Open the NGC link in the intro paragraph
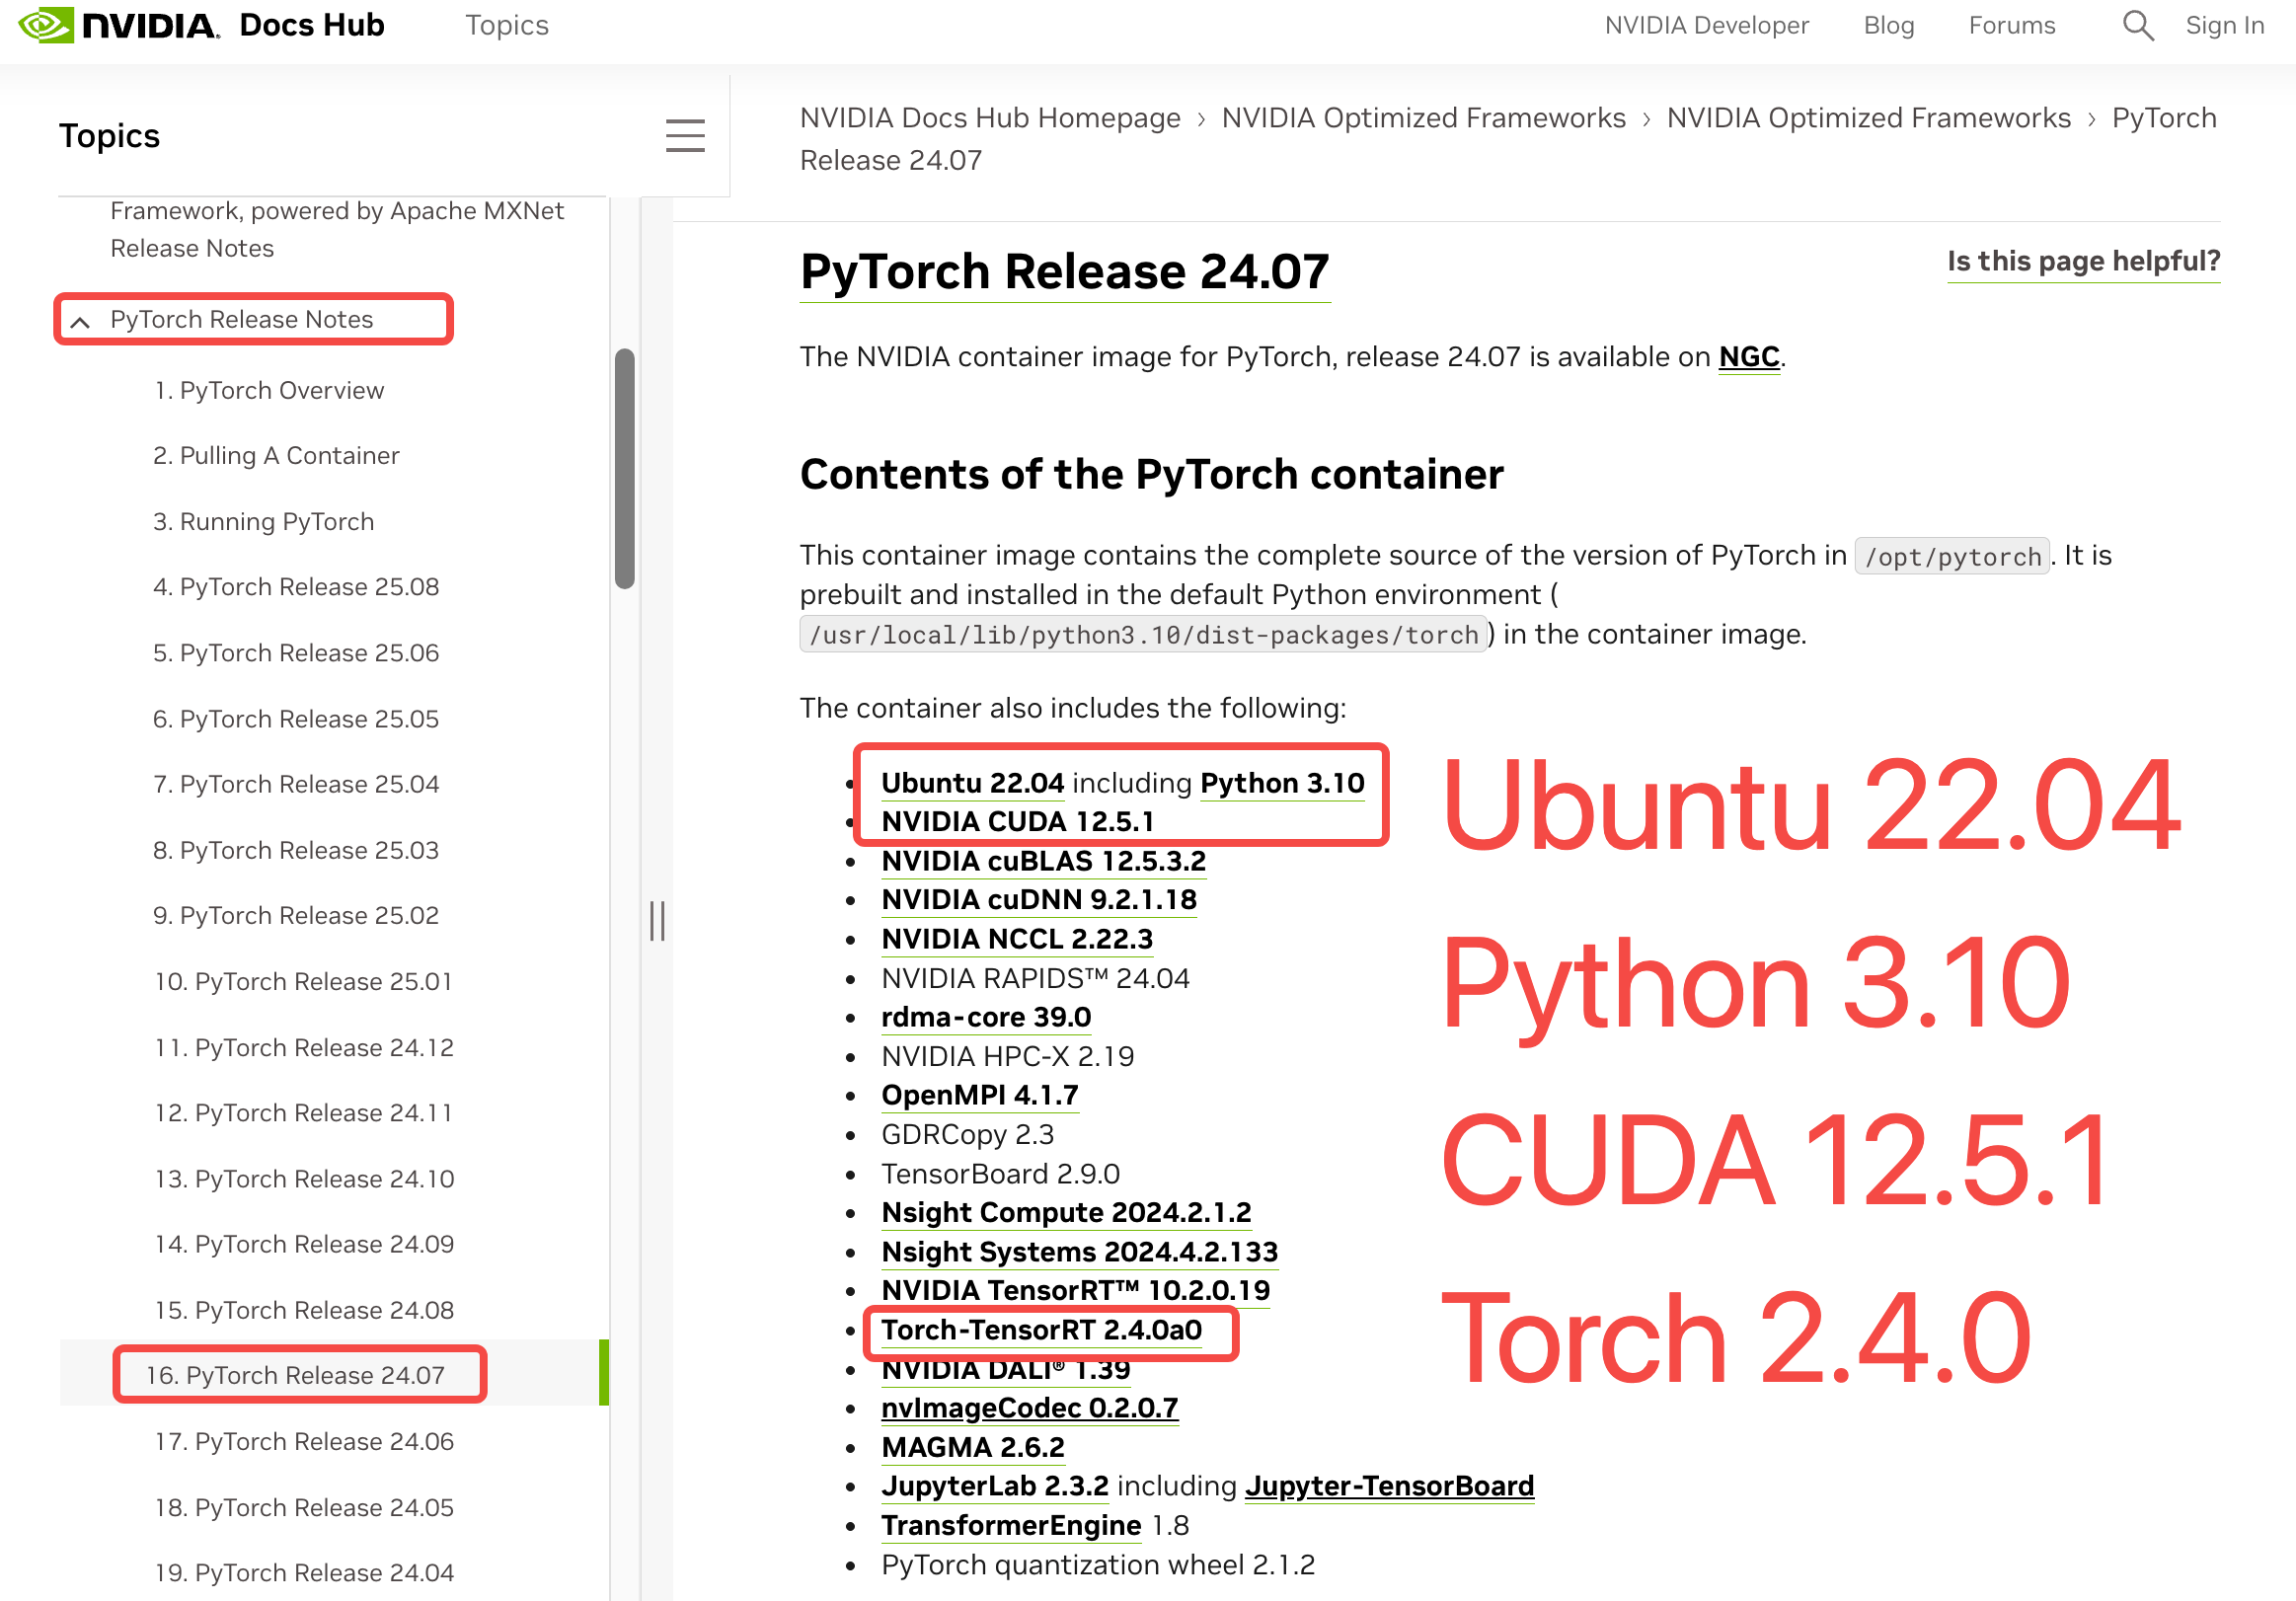The height and width of the screenshot is (1601, 2296). pyautogui.click(x=1747, y=356)
